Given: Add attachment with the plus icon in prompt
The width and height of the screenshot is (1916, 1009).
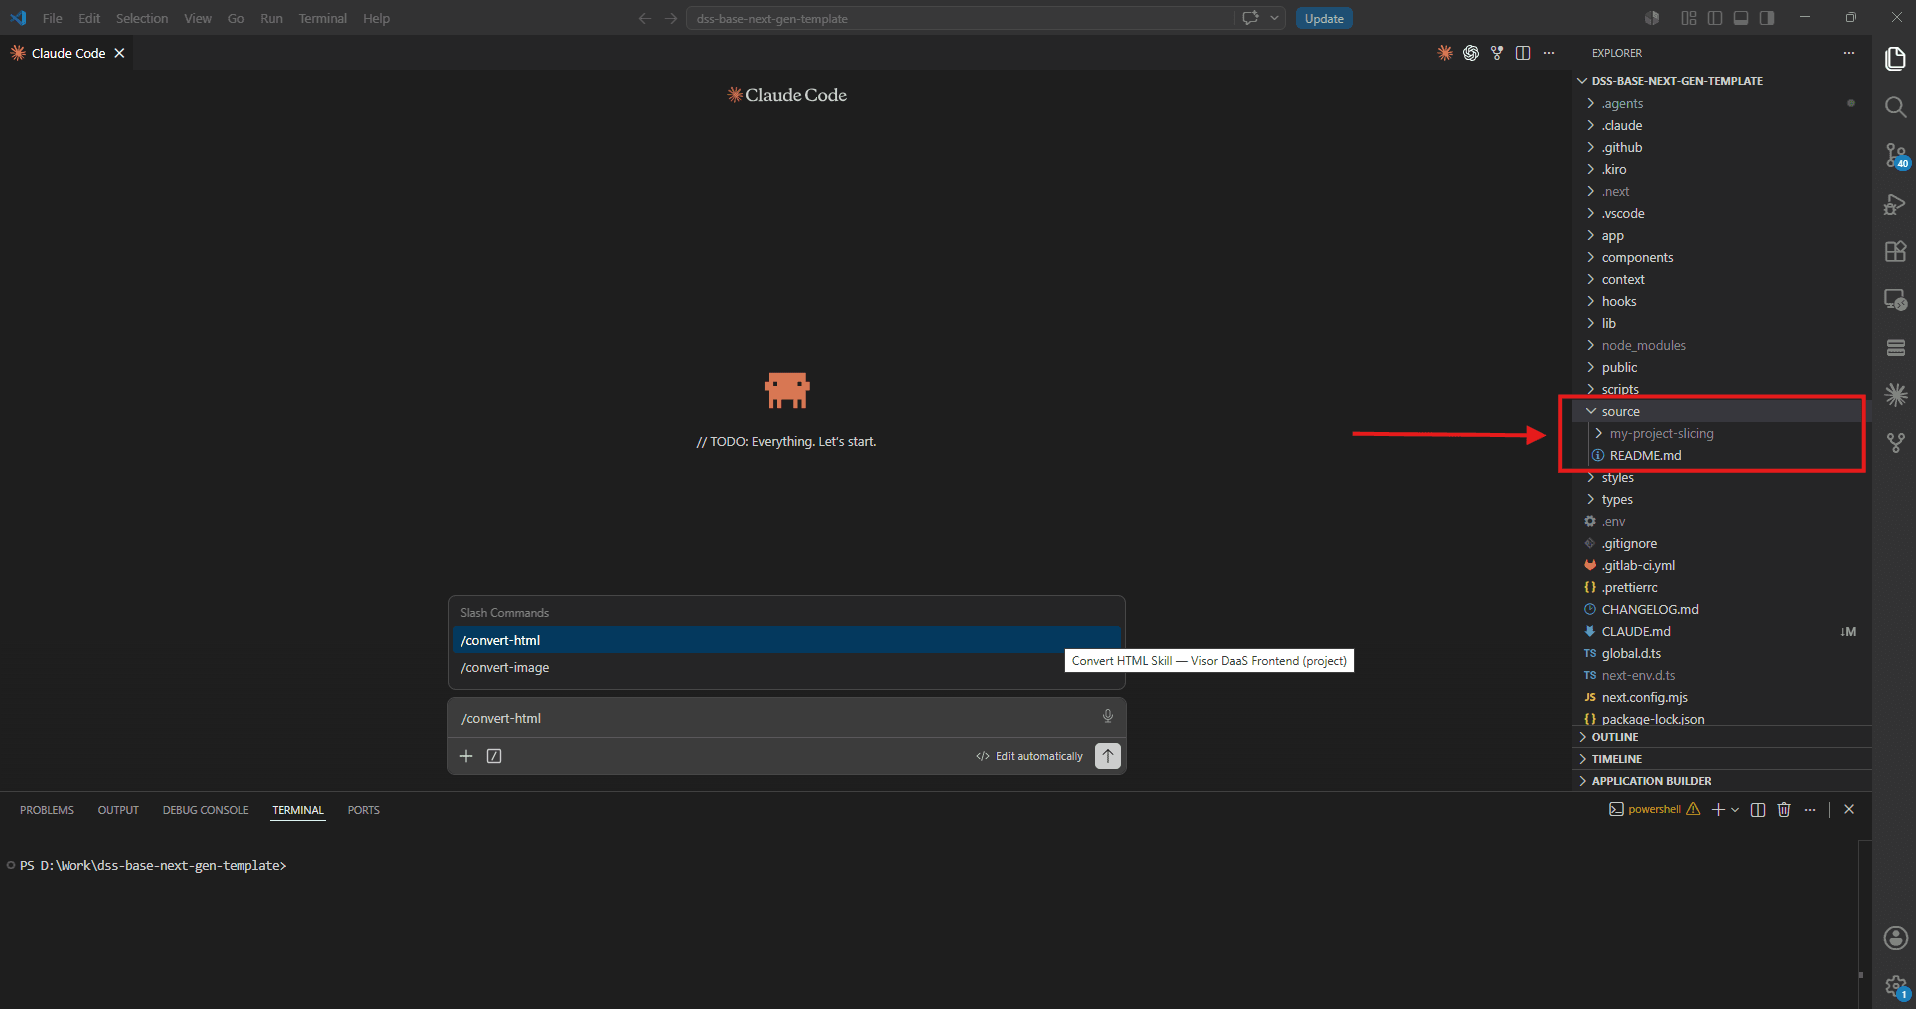Looking at the screenshot, I should 466,756.
